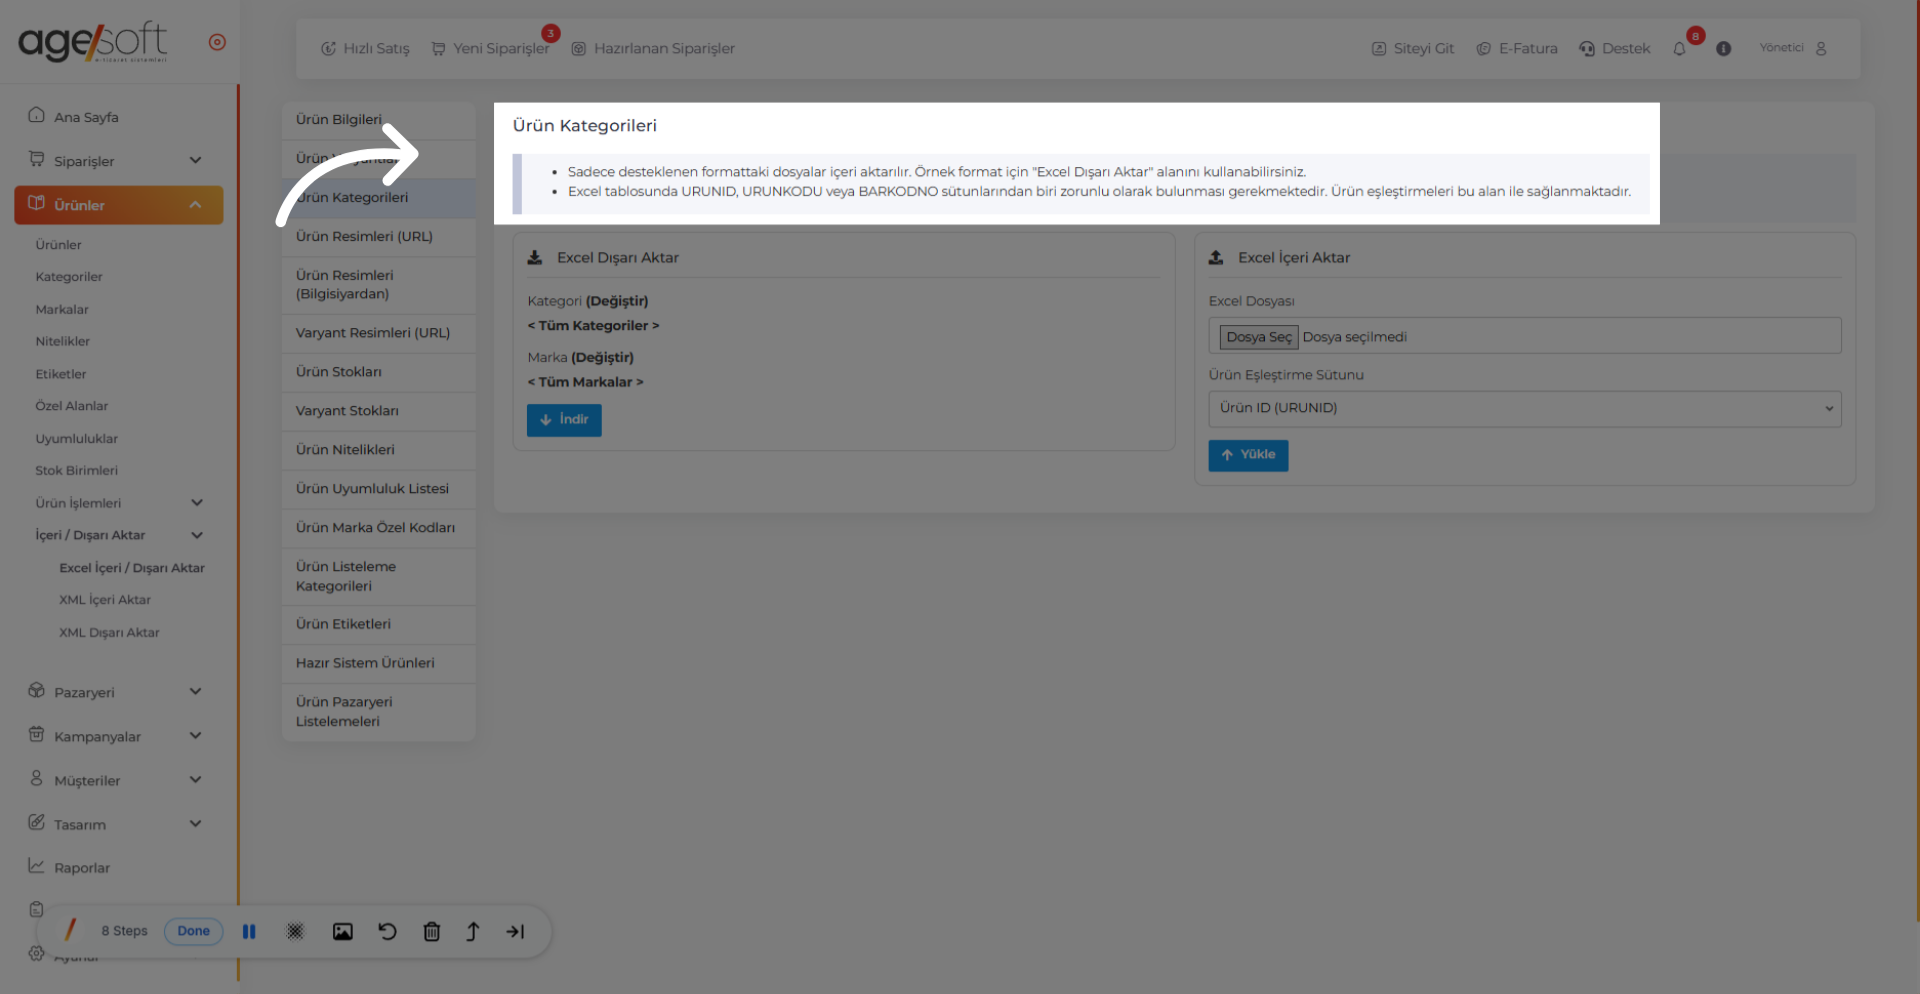Viewport: 1920px width, 994px height.
Task: Click the Dosya Seç file button
Action: [x=1259, y=337]
